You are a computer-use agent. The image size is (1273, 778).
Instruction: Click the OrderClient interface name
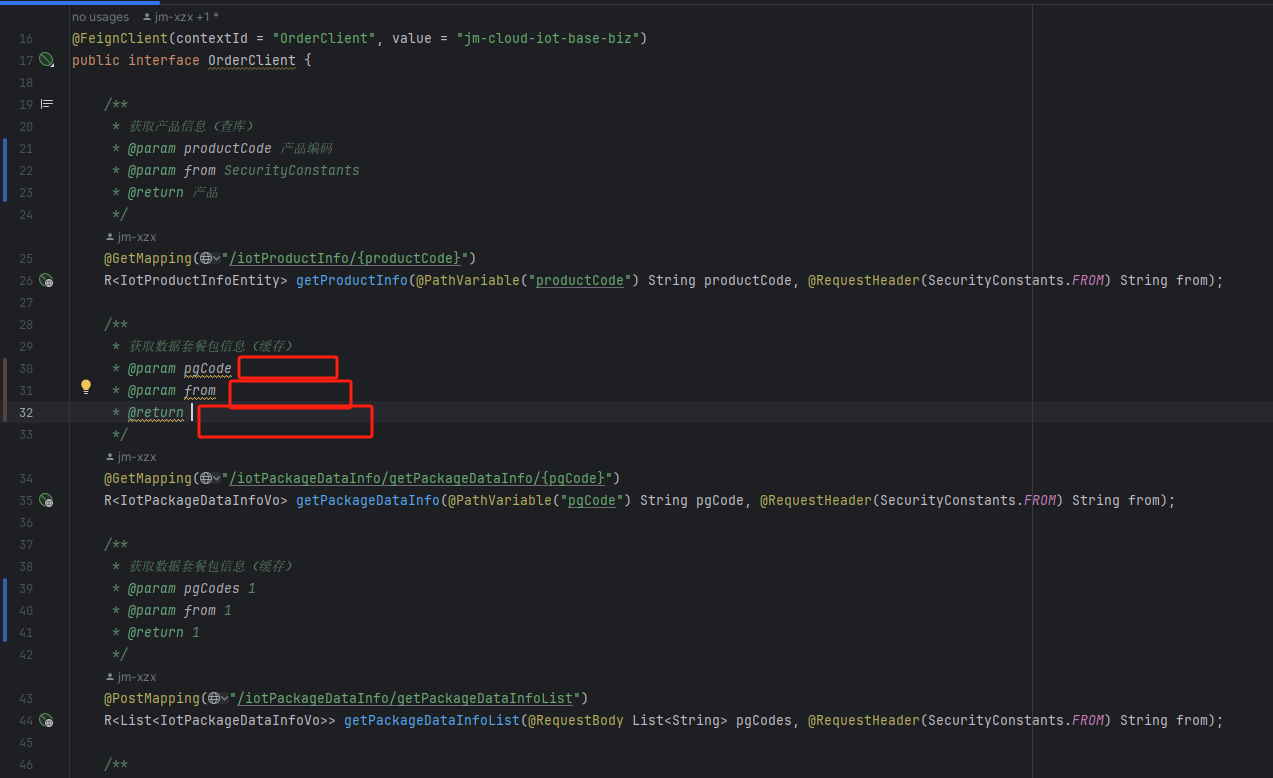251,61
